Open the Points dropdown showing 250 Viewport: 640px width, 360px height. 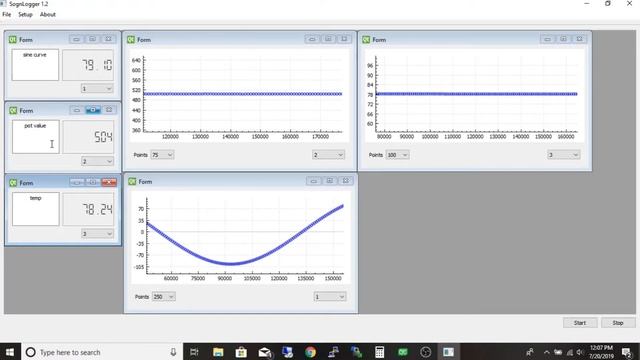164,297
